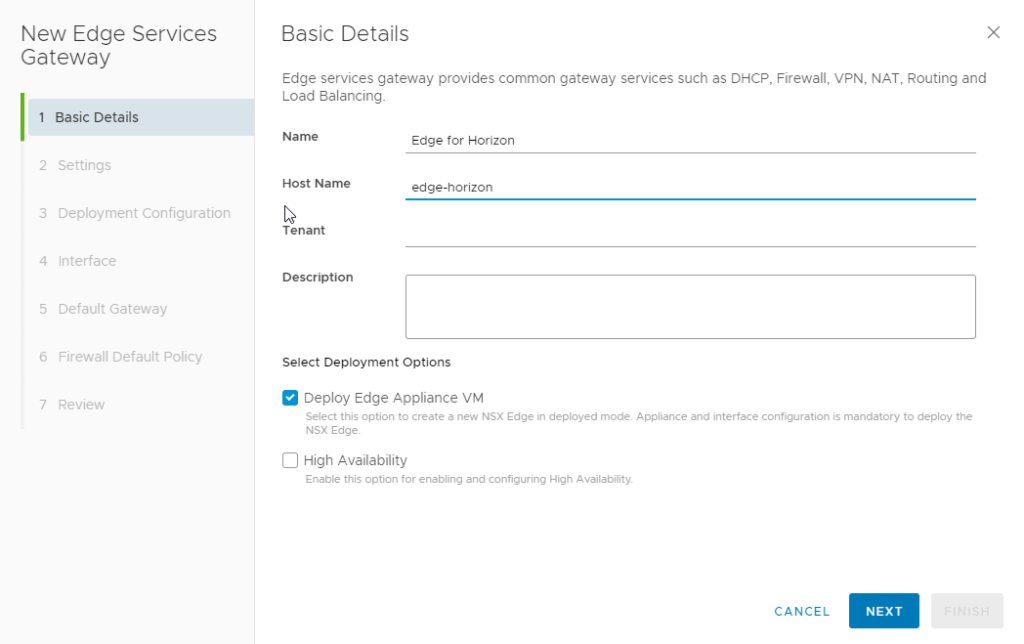1024x644 pixels.
Task: Enable the High Availability checkbox
Action: click(x=290, y=460)
